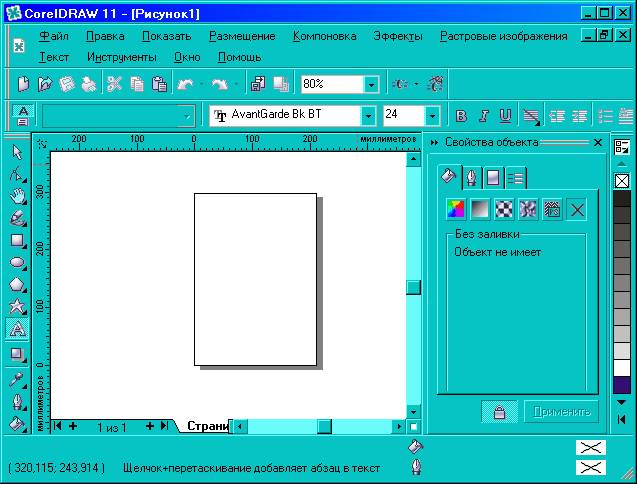This screenshot has width=637, height=484.
Task: Go to last page navigation button
Action: click(165, 426)
